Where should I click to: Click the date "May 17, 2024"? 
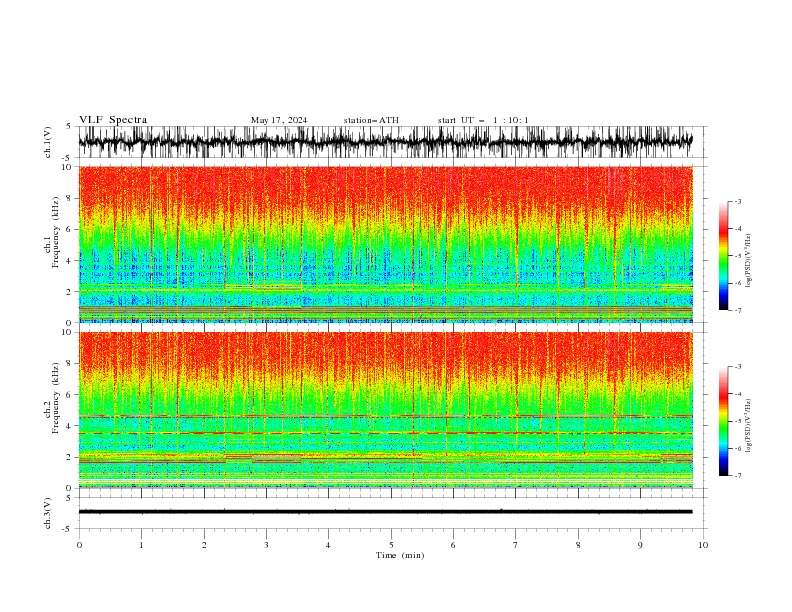[279, 120]
